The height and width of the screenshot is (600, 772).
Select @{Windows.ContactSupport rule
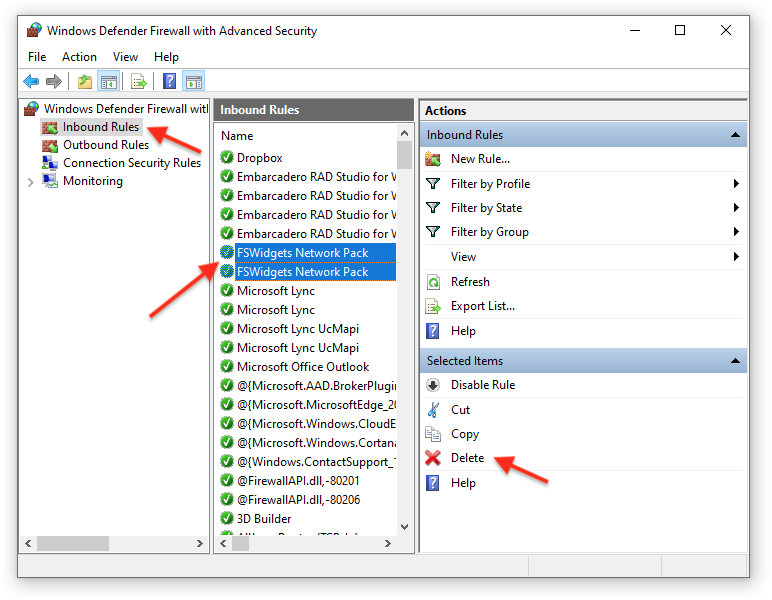pyautogui.click(x=317, y=462)
